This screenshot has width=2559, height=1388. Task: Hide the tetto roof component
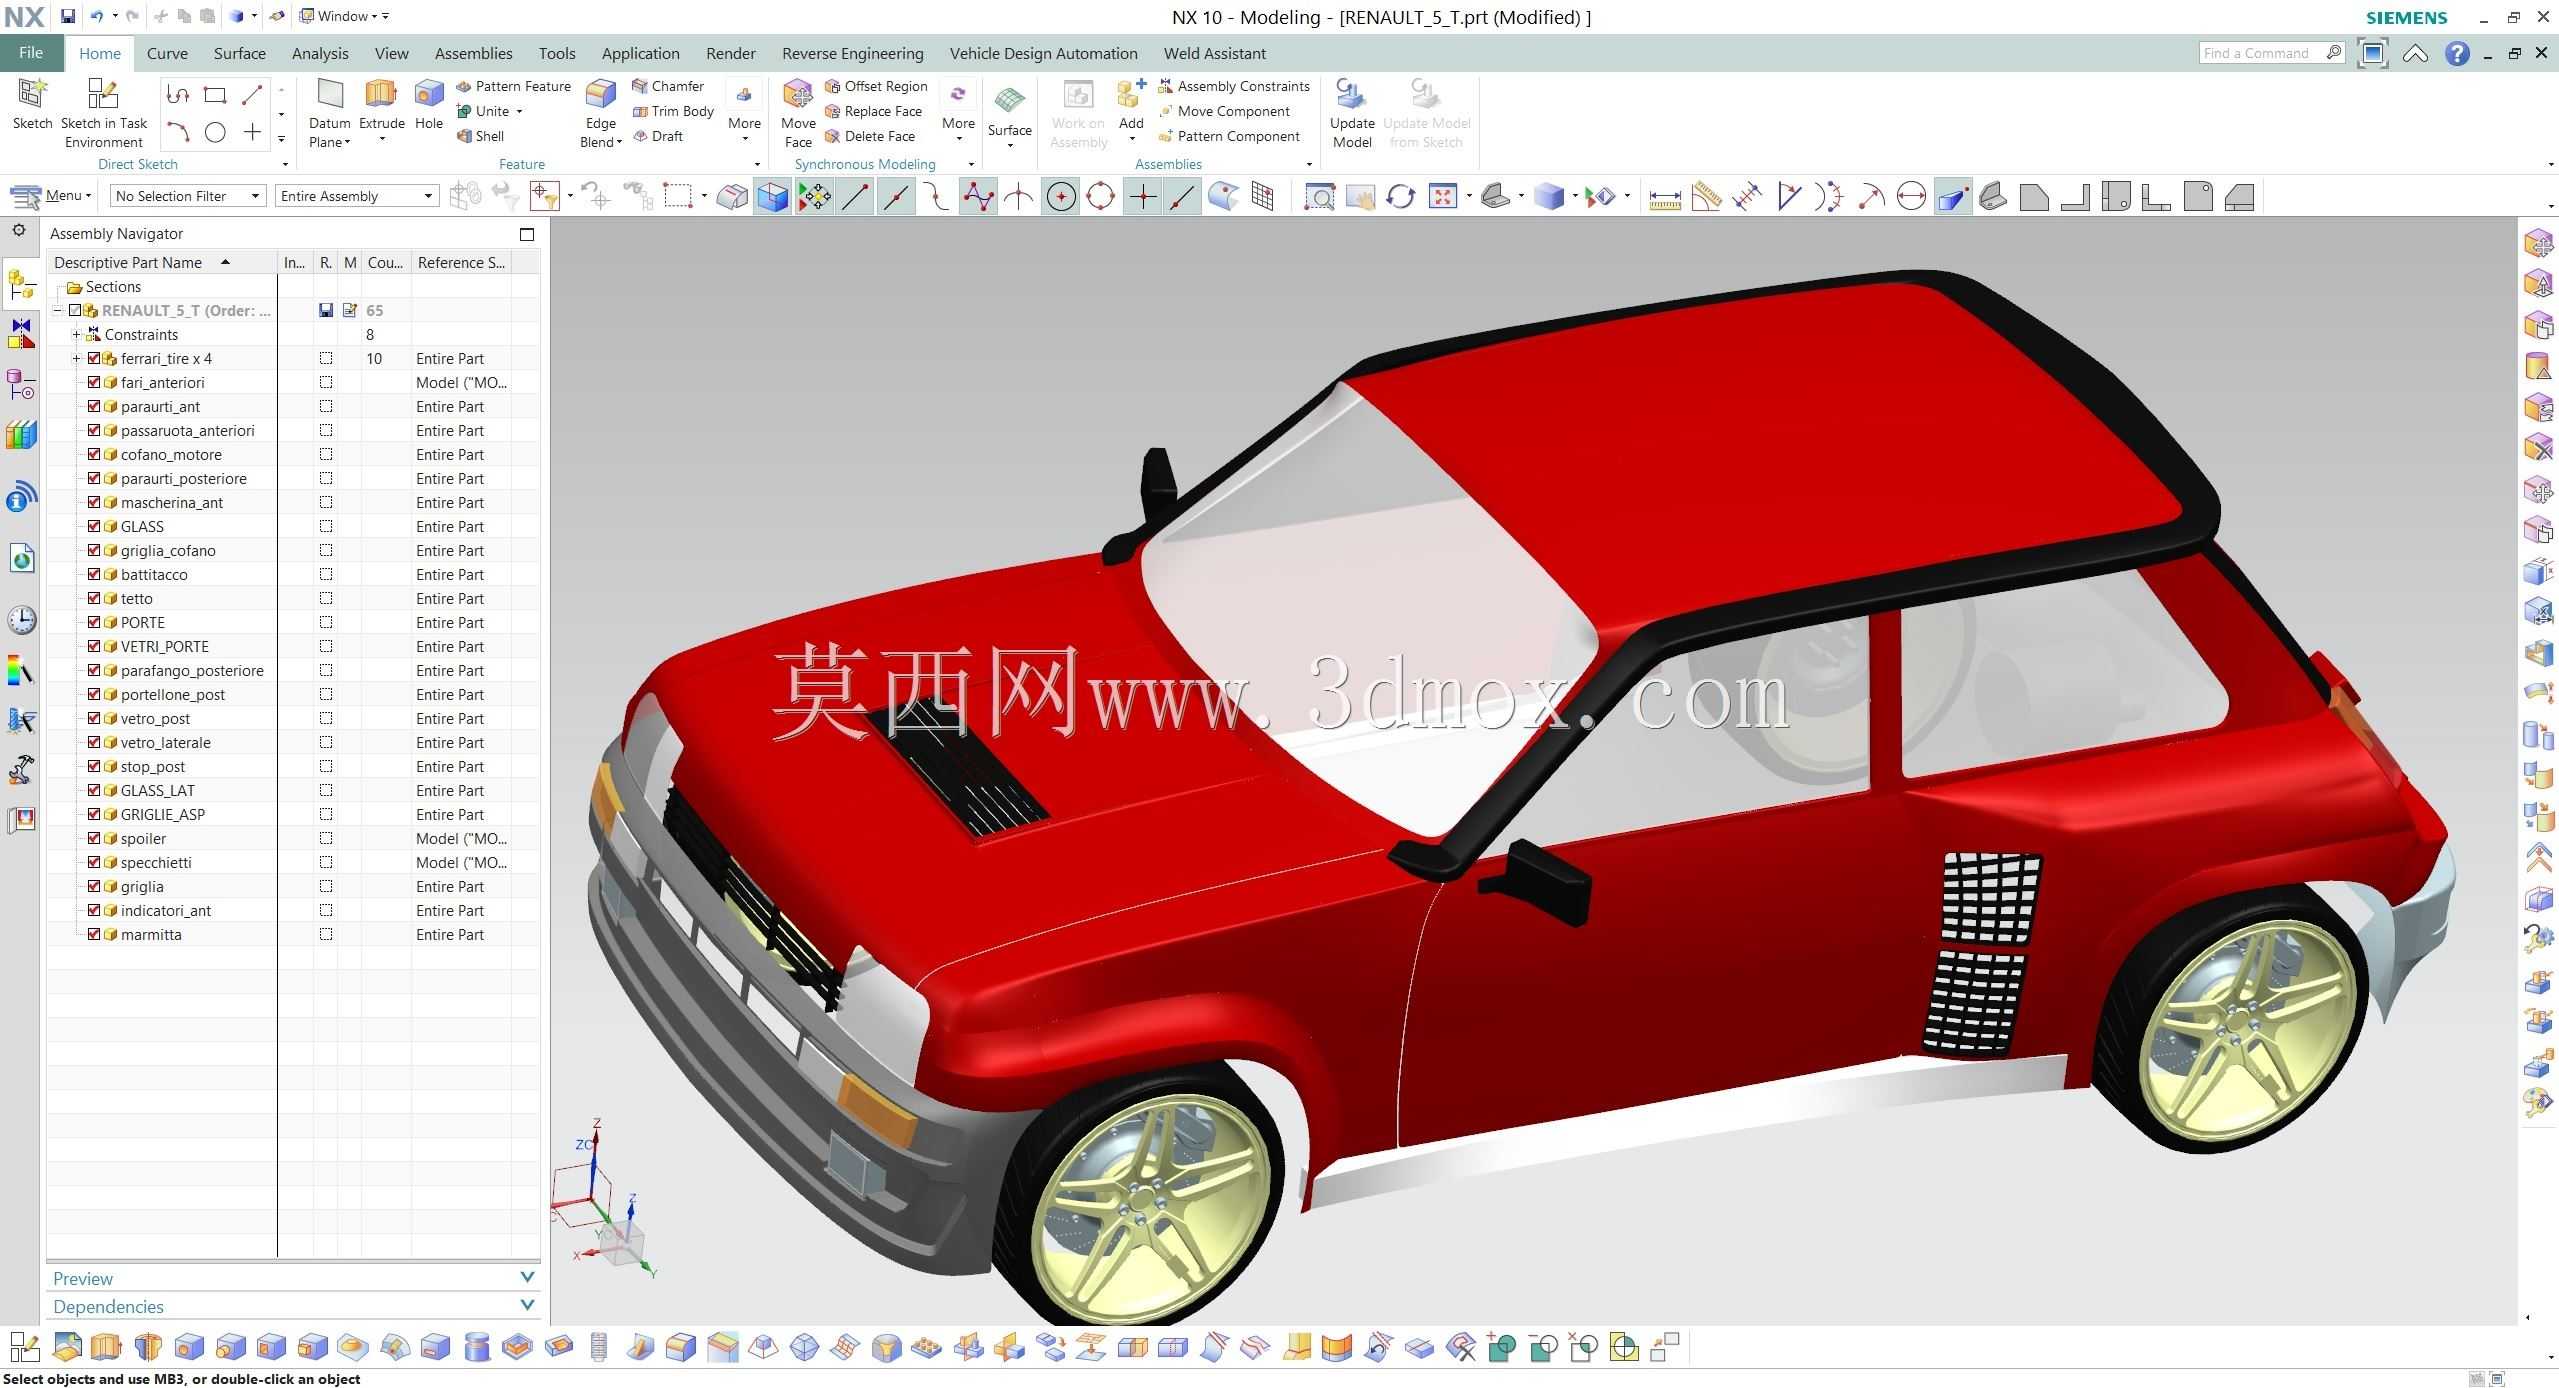click(94, 598)
